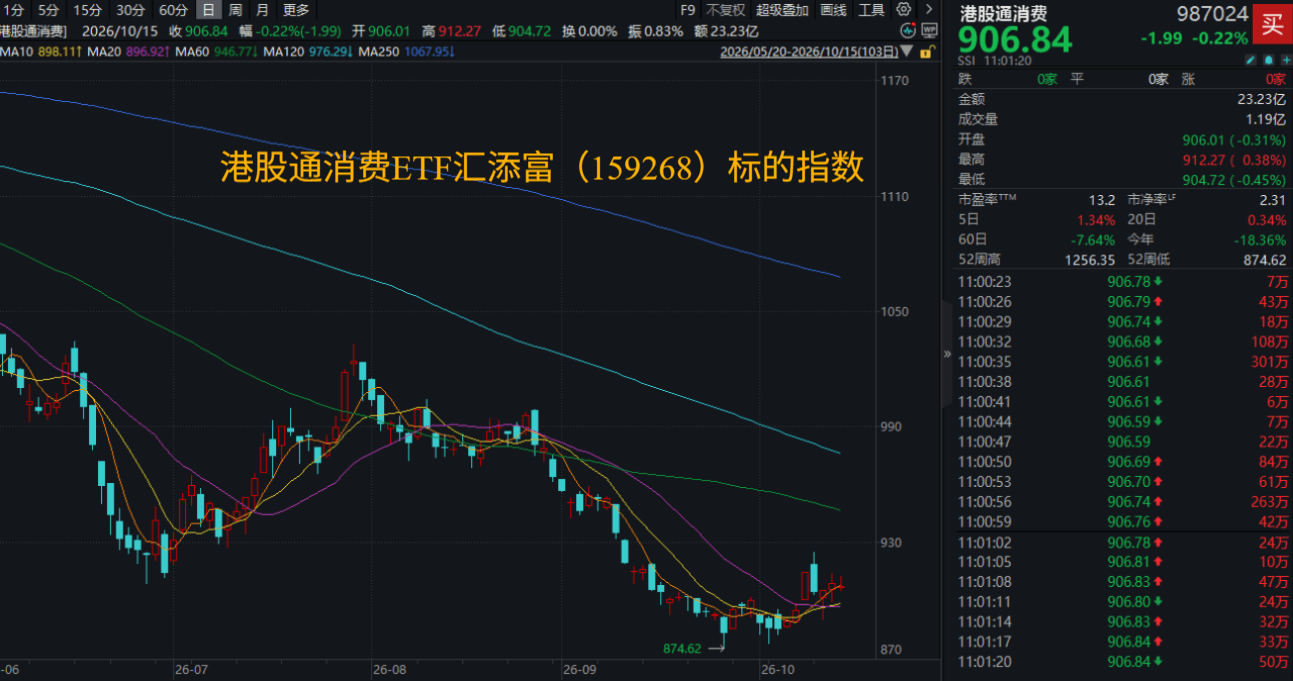1293x681 pixels.
Task: Click the F9 button
Action: point(687,10)
